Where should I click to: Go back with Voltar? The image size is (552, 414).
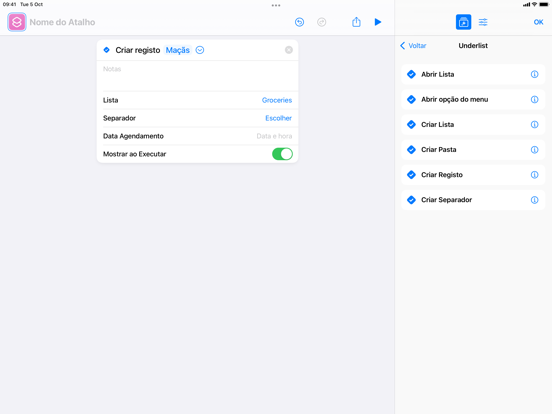413,46
